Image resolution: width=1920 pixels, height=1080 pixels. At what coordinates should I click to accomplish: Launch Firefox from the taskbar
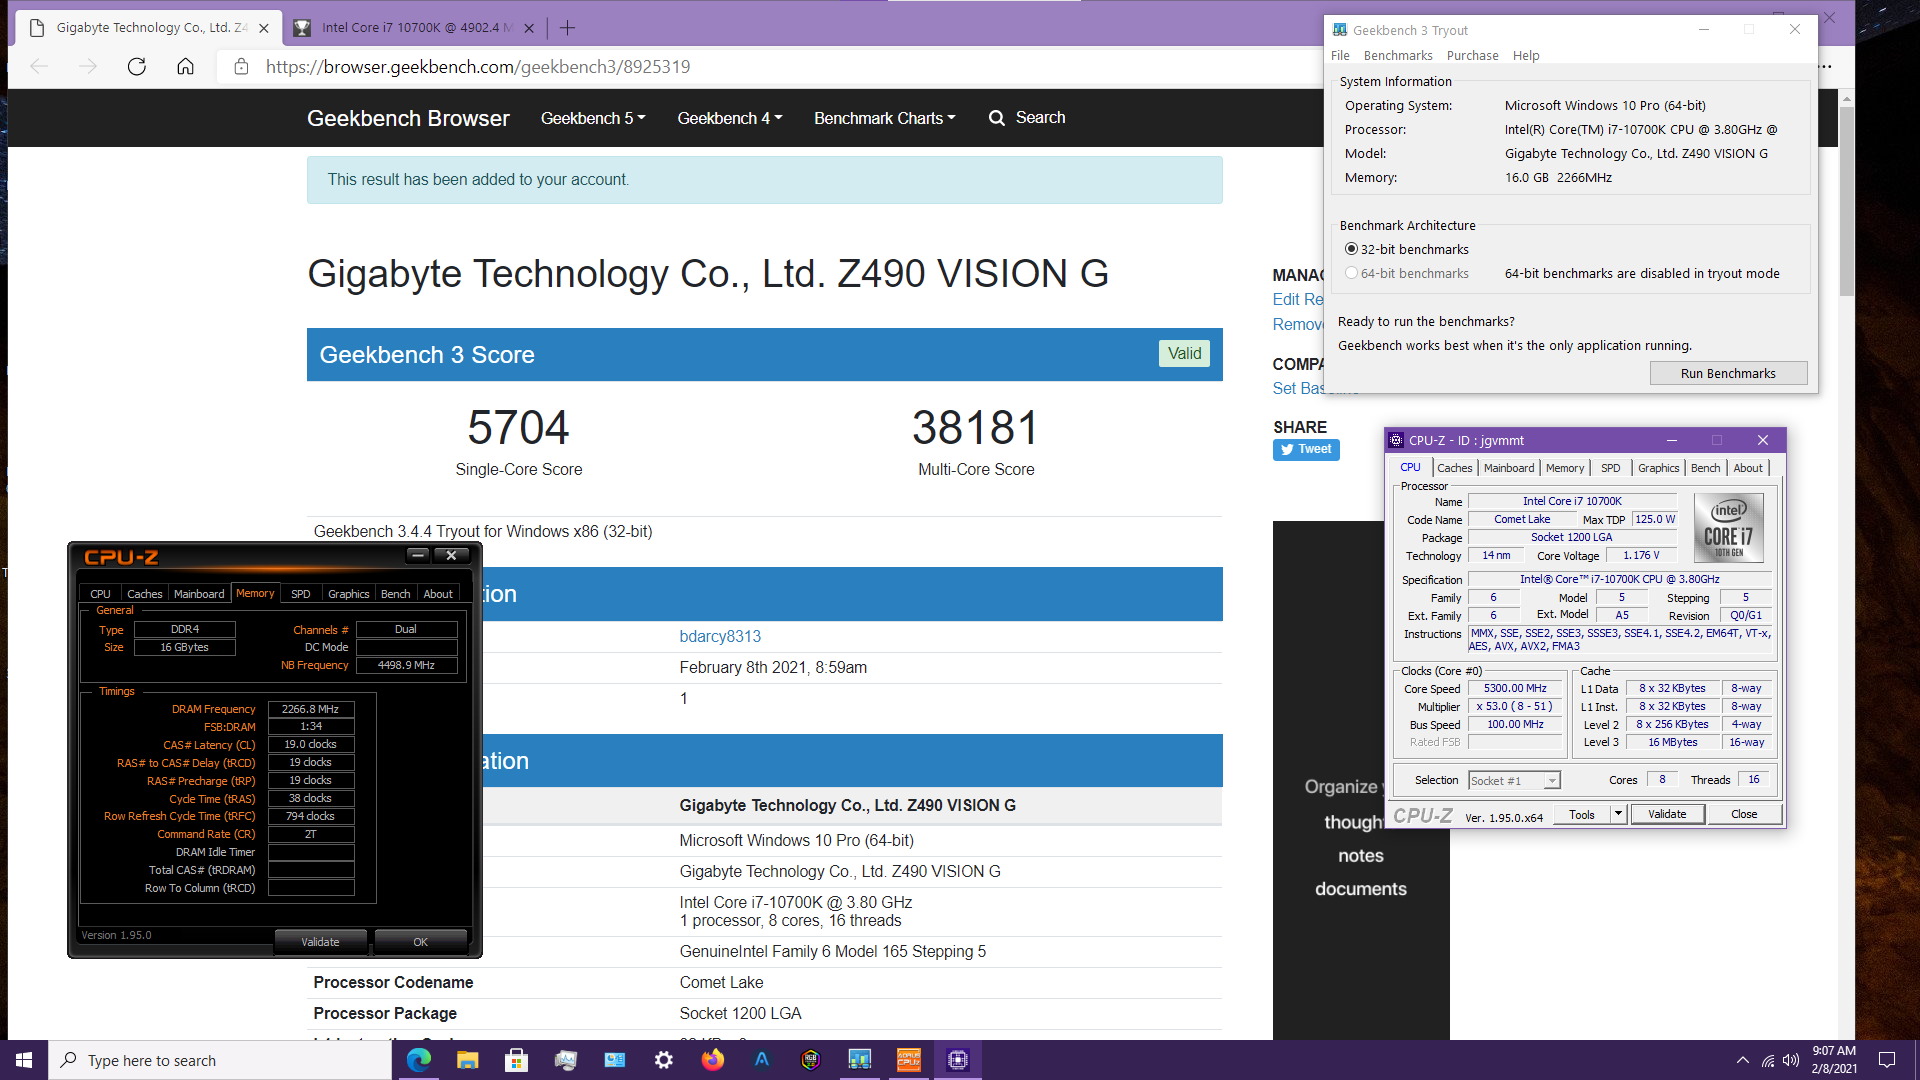[x=713, y=1060]
